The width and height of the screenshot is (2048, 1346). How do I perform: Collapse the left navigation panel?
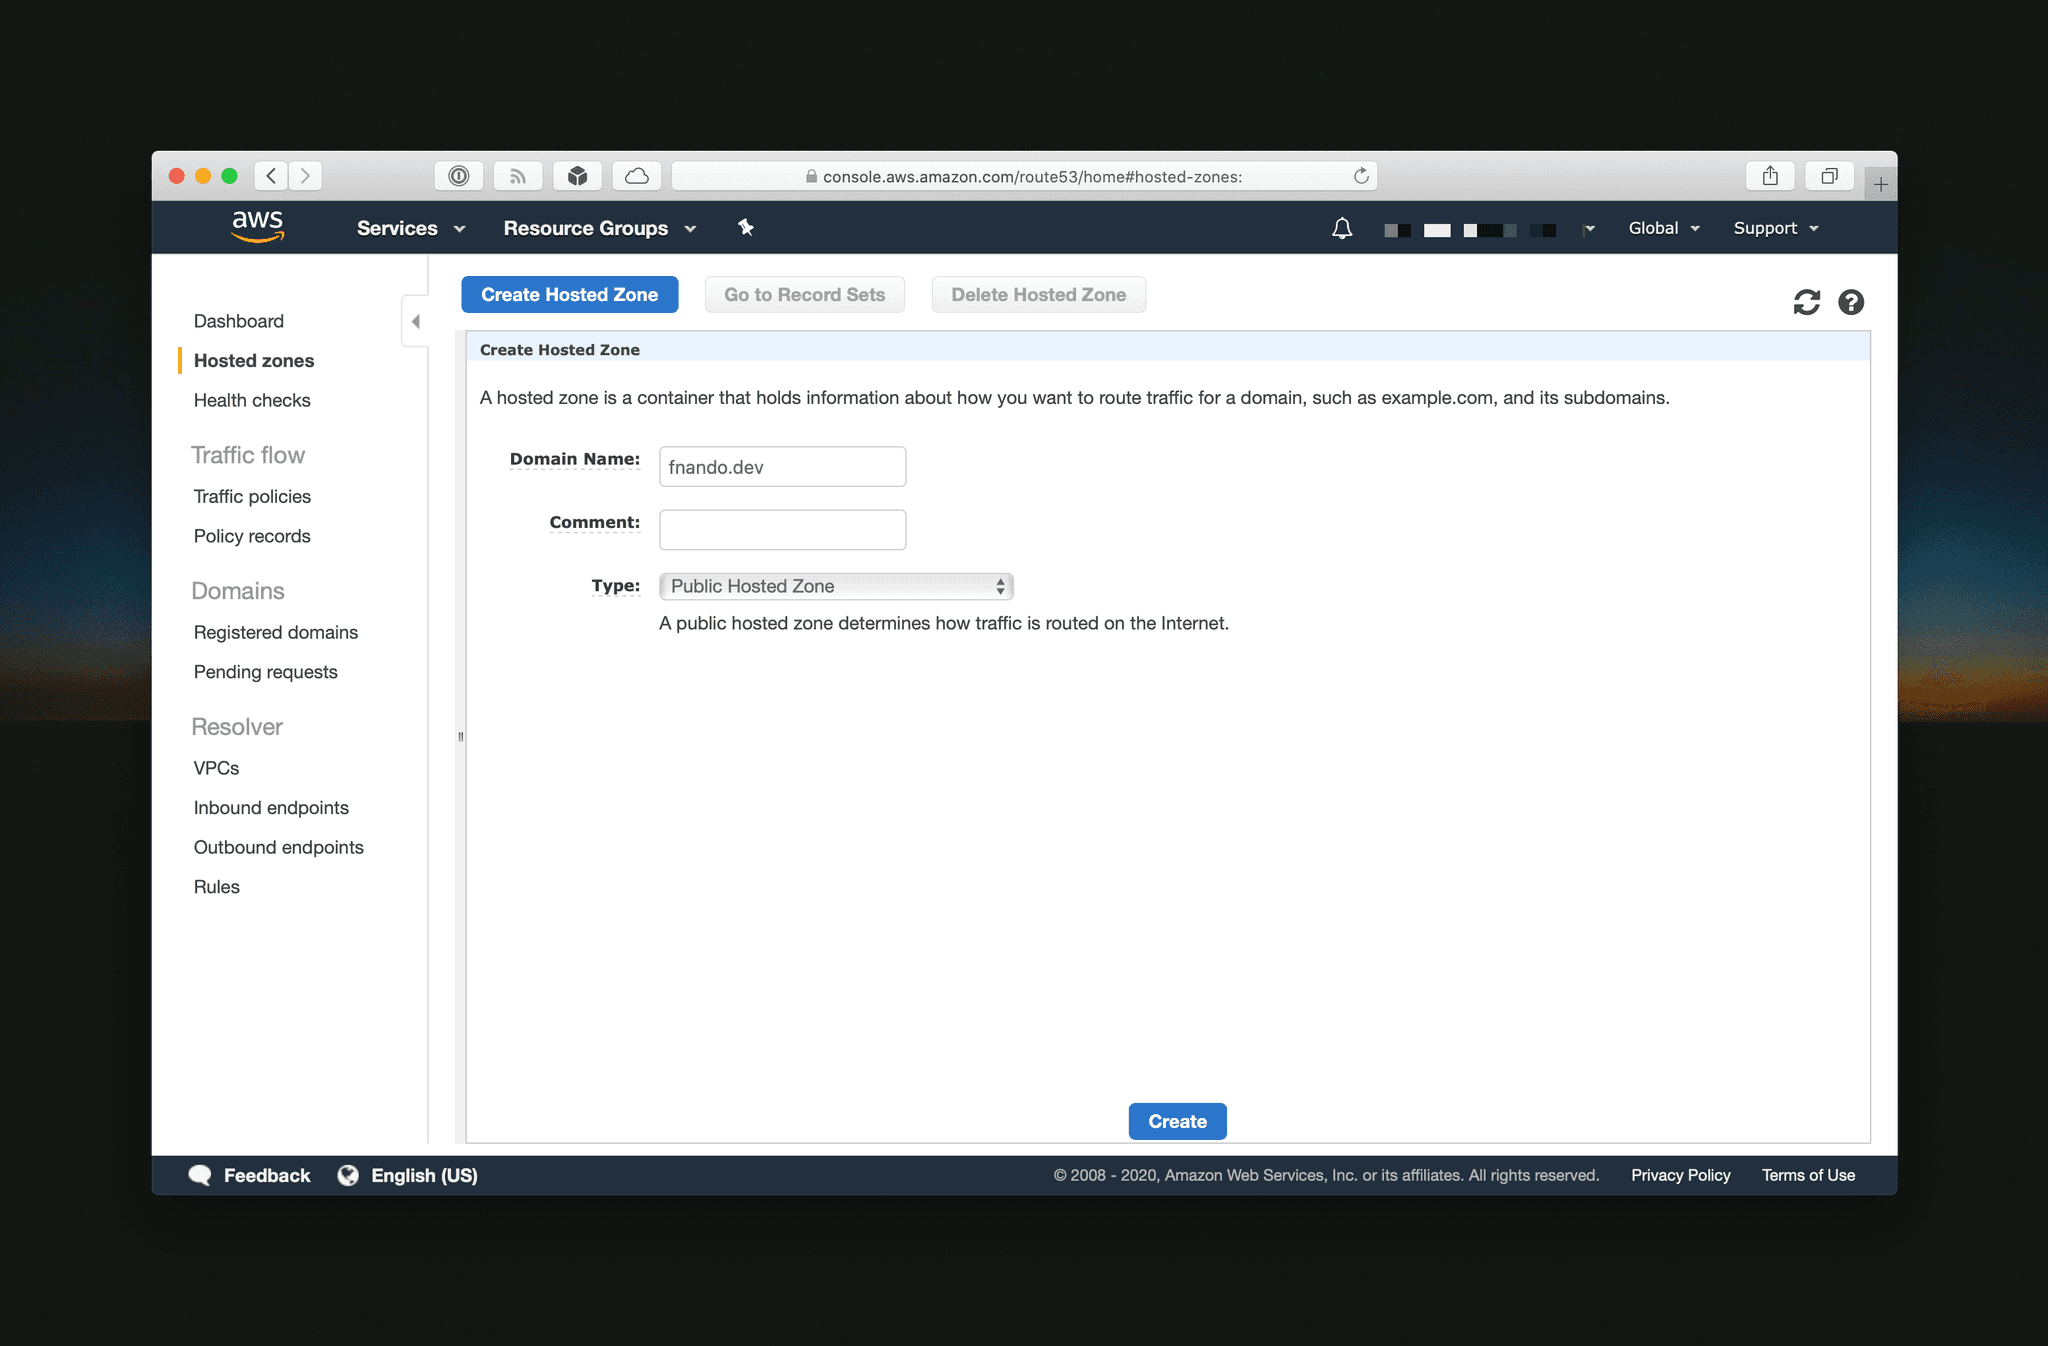(x=415, y=320)
